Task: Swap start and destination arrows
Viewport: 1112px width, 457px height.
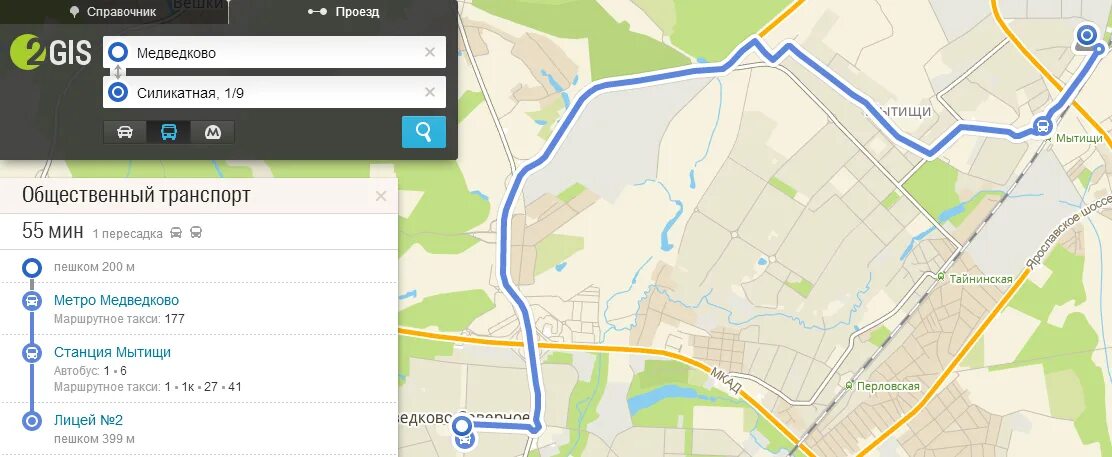Action: coord(118,72)
